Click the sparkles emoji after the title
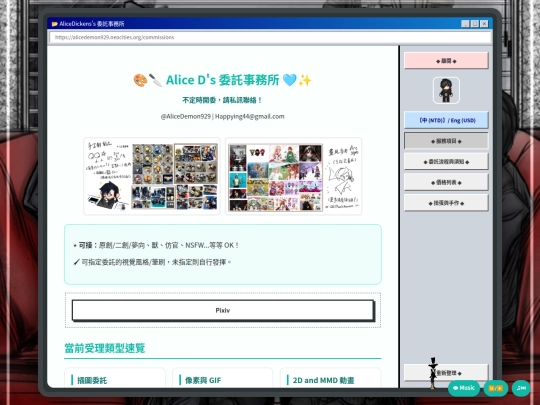 [x=304, y=80]
